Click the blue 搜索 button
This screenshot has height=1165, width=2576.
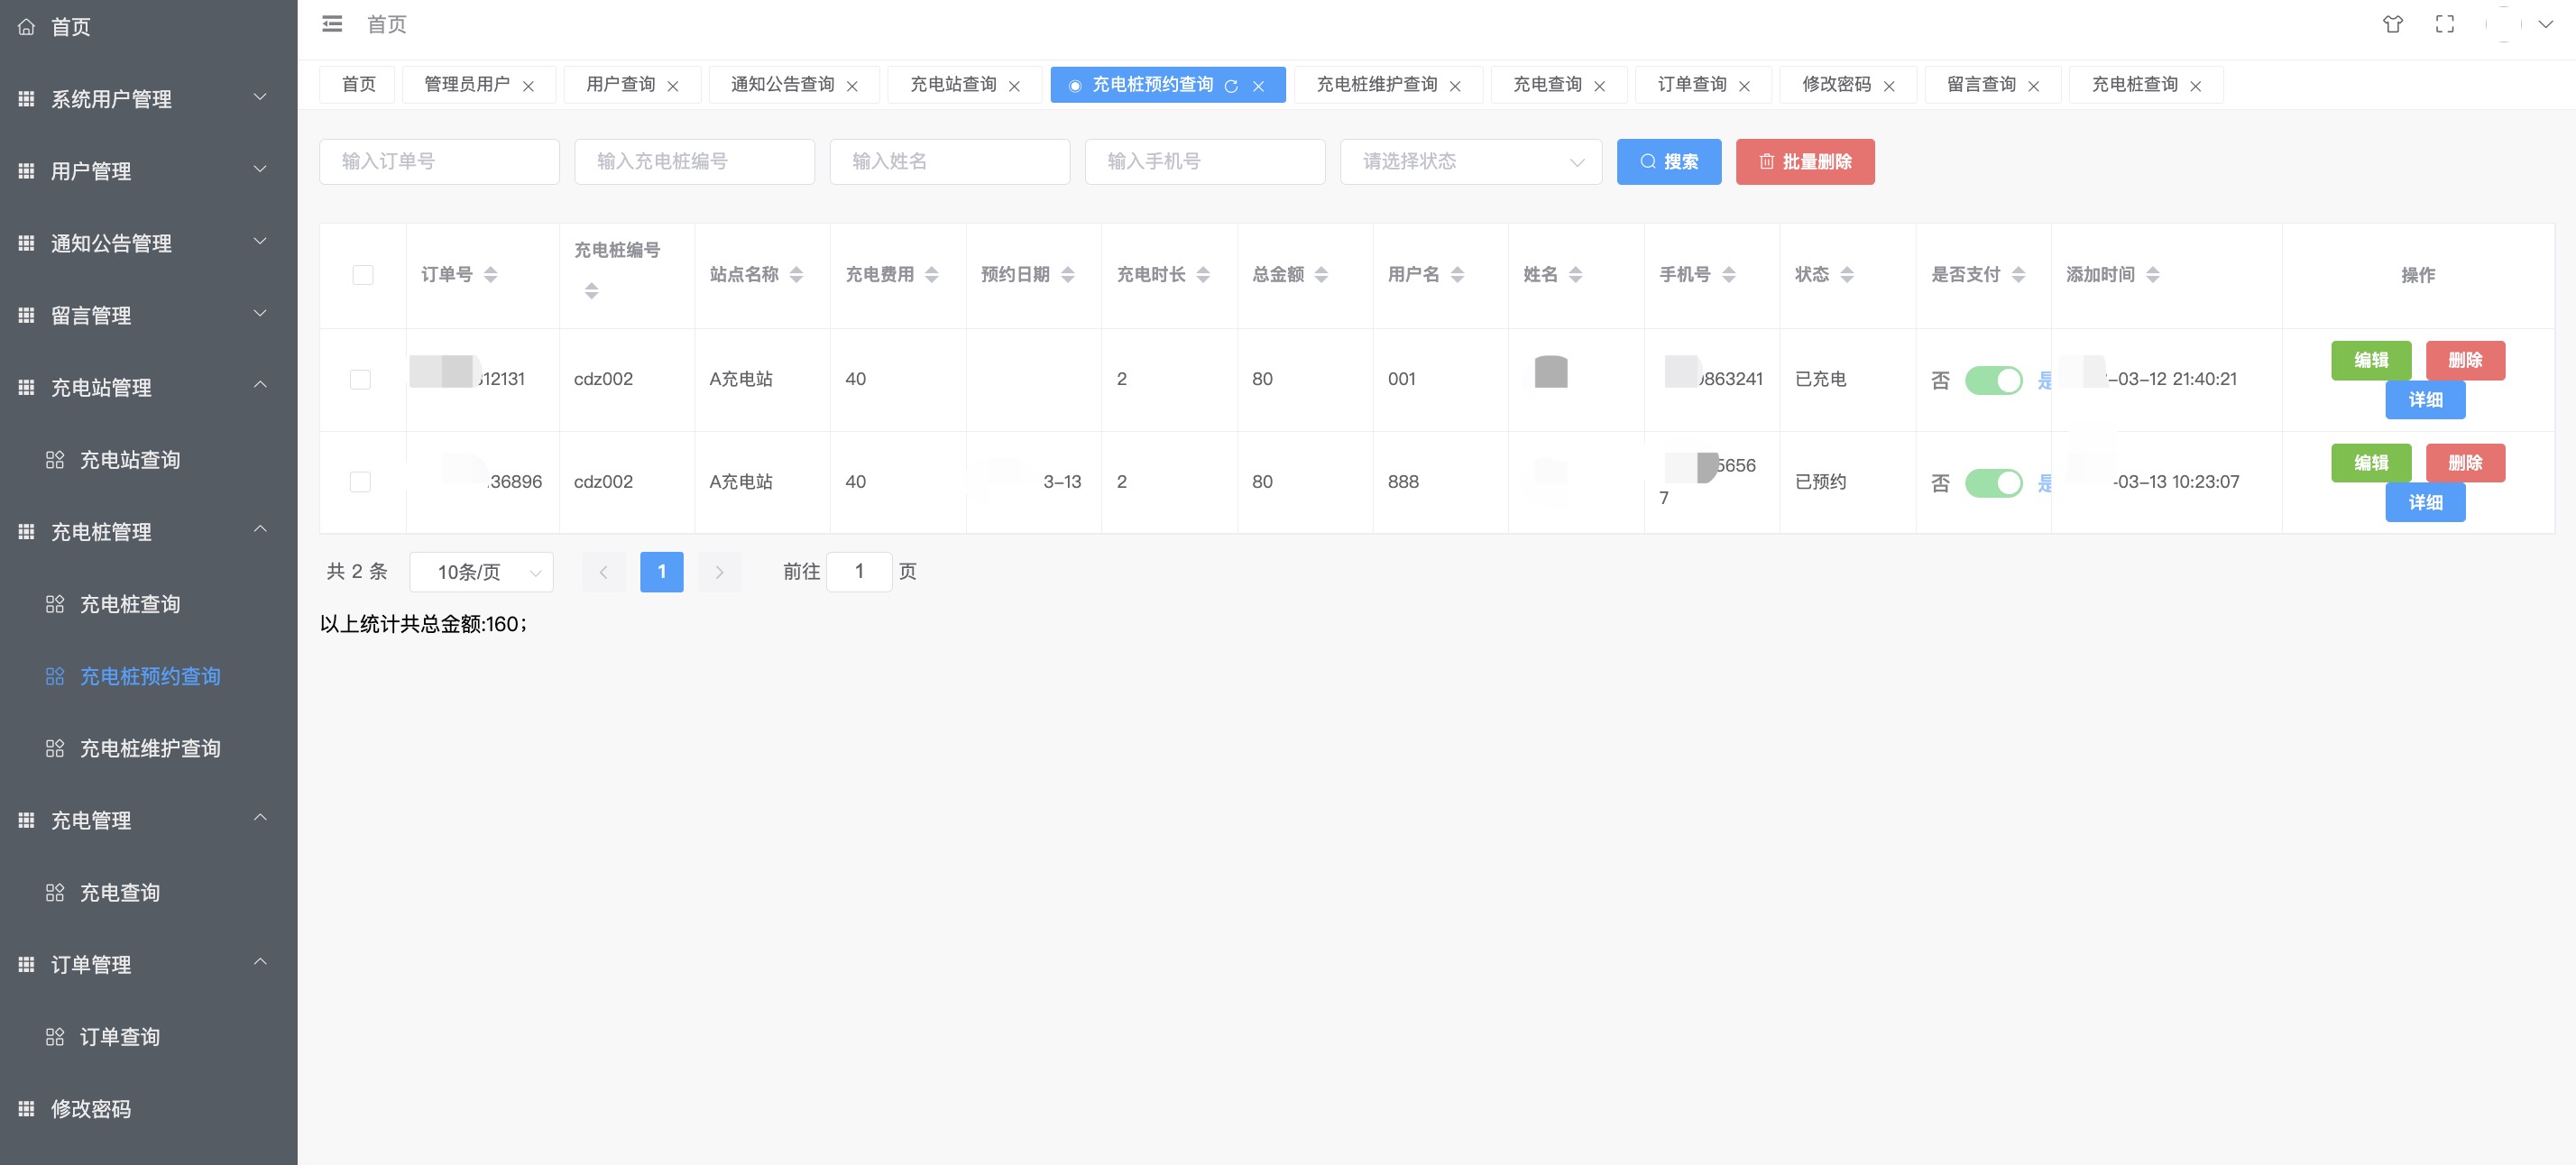coord(1668,161)
